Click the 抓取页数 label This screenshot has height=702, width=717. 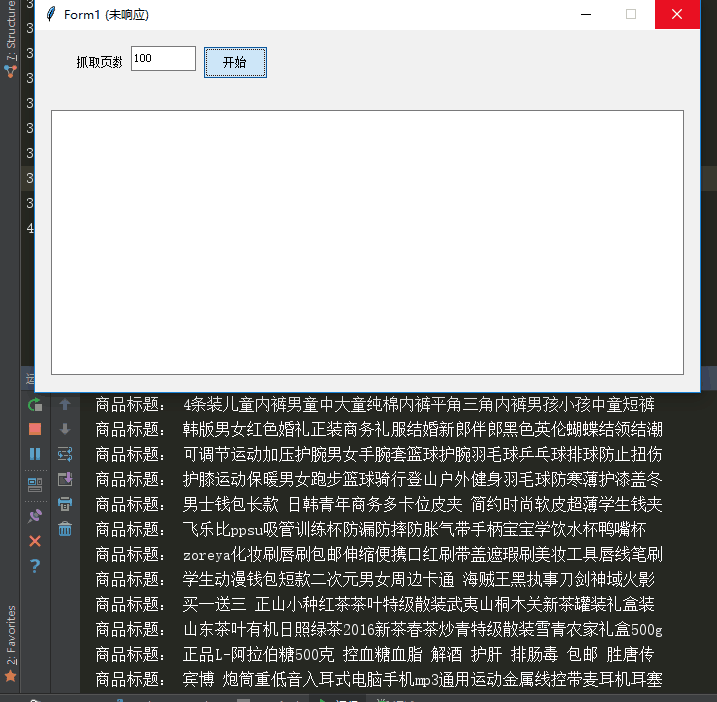pyautogui.click(x=100, y=62)
